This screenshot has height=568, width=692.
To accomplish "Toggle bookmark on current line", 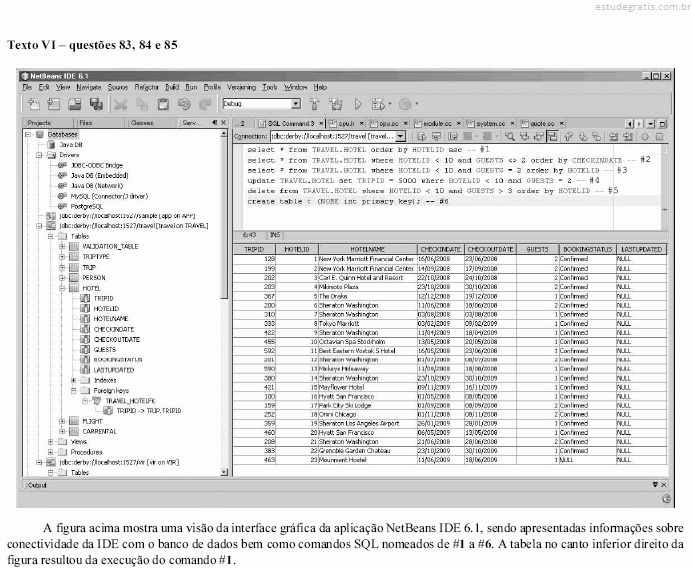I will pos(596,137).
